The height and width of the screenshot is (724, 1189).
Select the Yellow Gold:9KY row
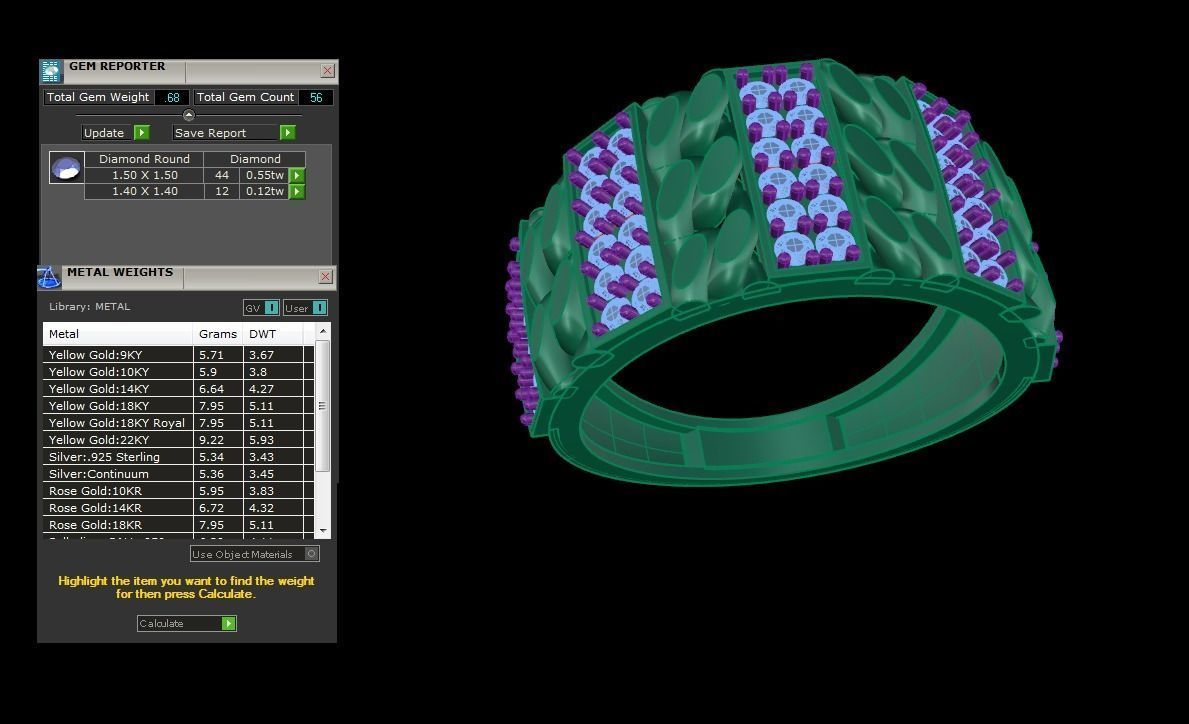[x=178, y=355]
